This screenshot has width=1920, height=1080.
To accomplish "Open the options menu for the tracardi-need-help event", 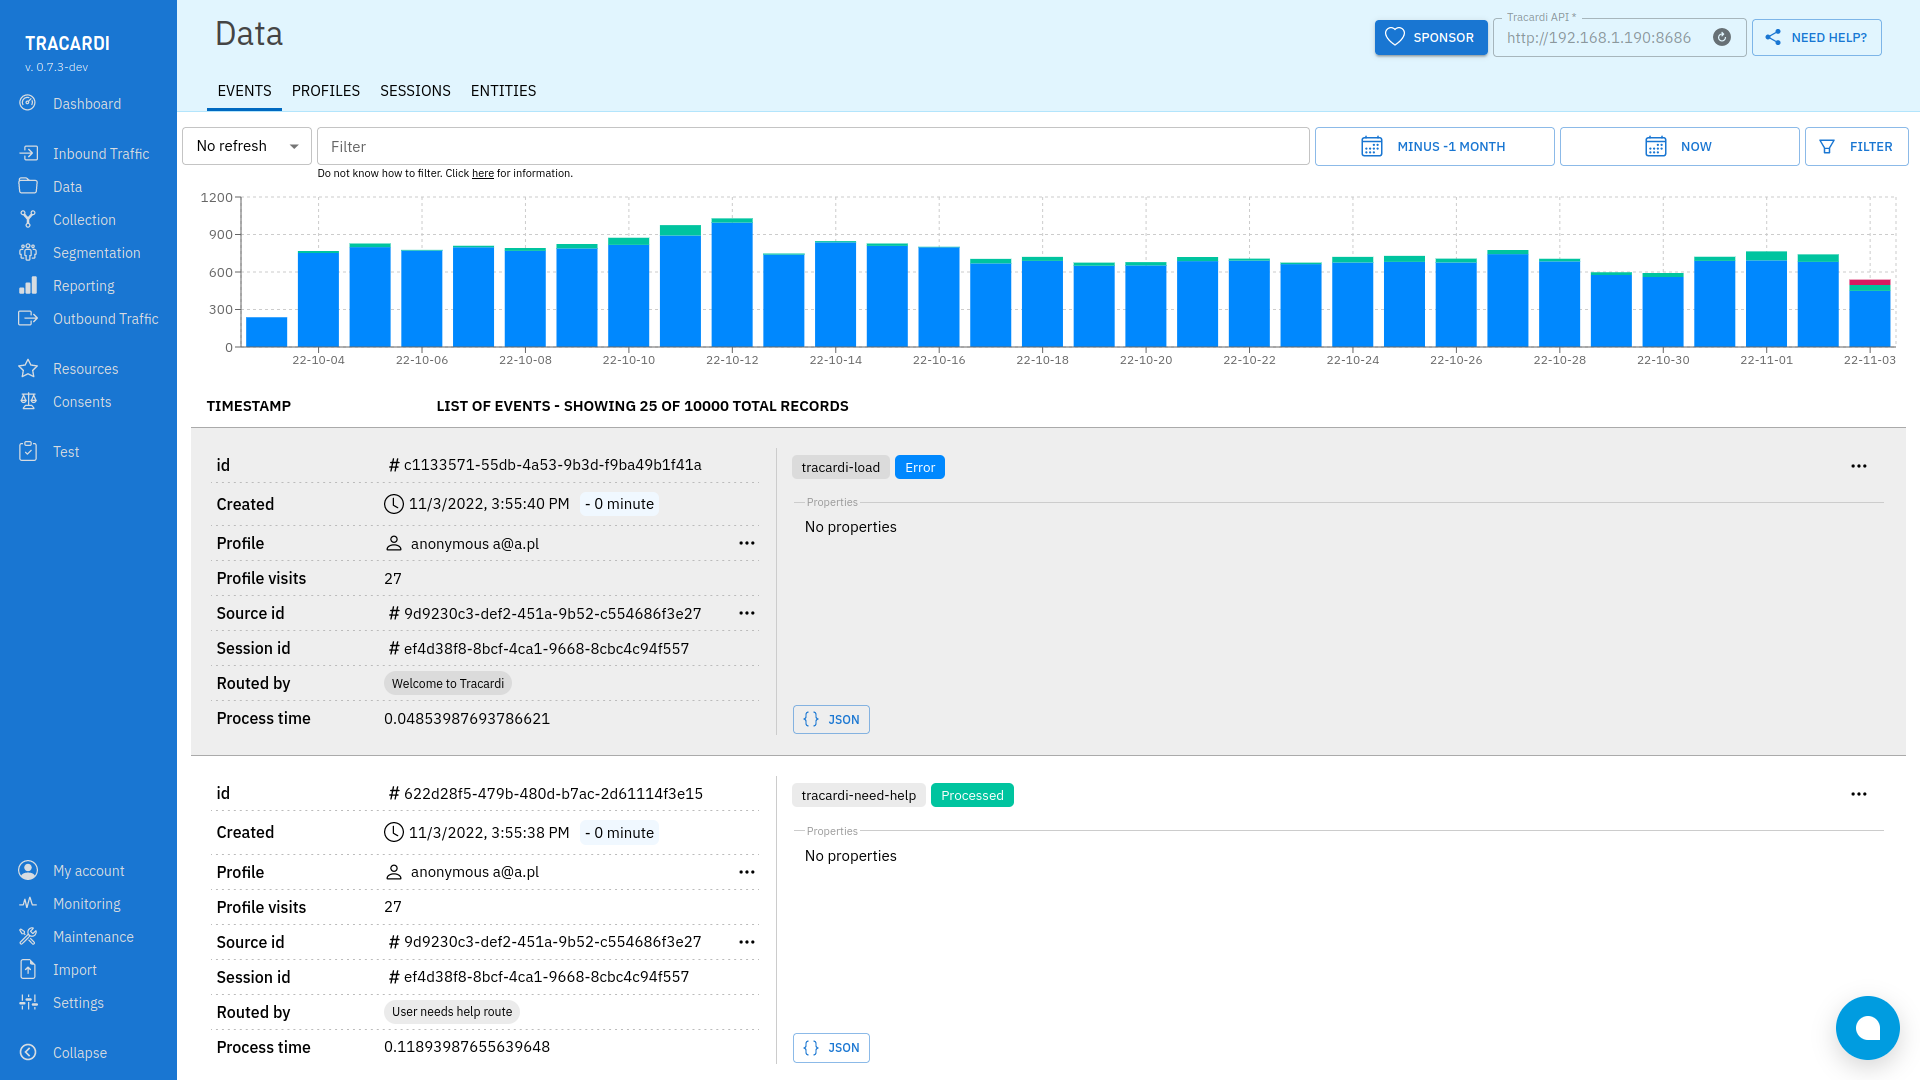I will (1858, 794).
